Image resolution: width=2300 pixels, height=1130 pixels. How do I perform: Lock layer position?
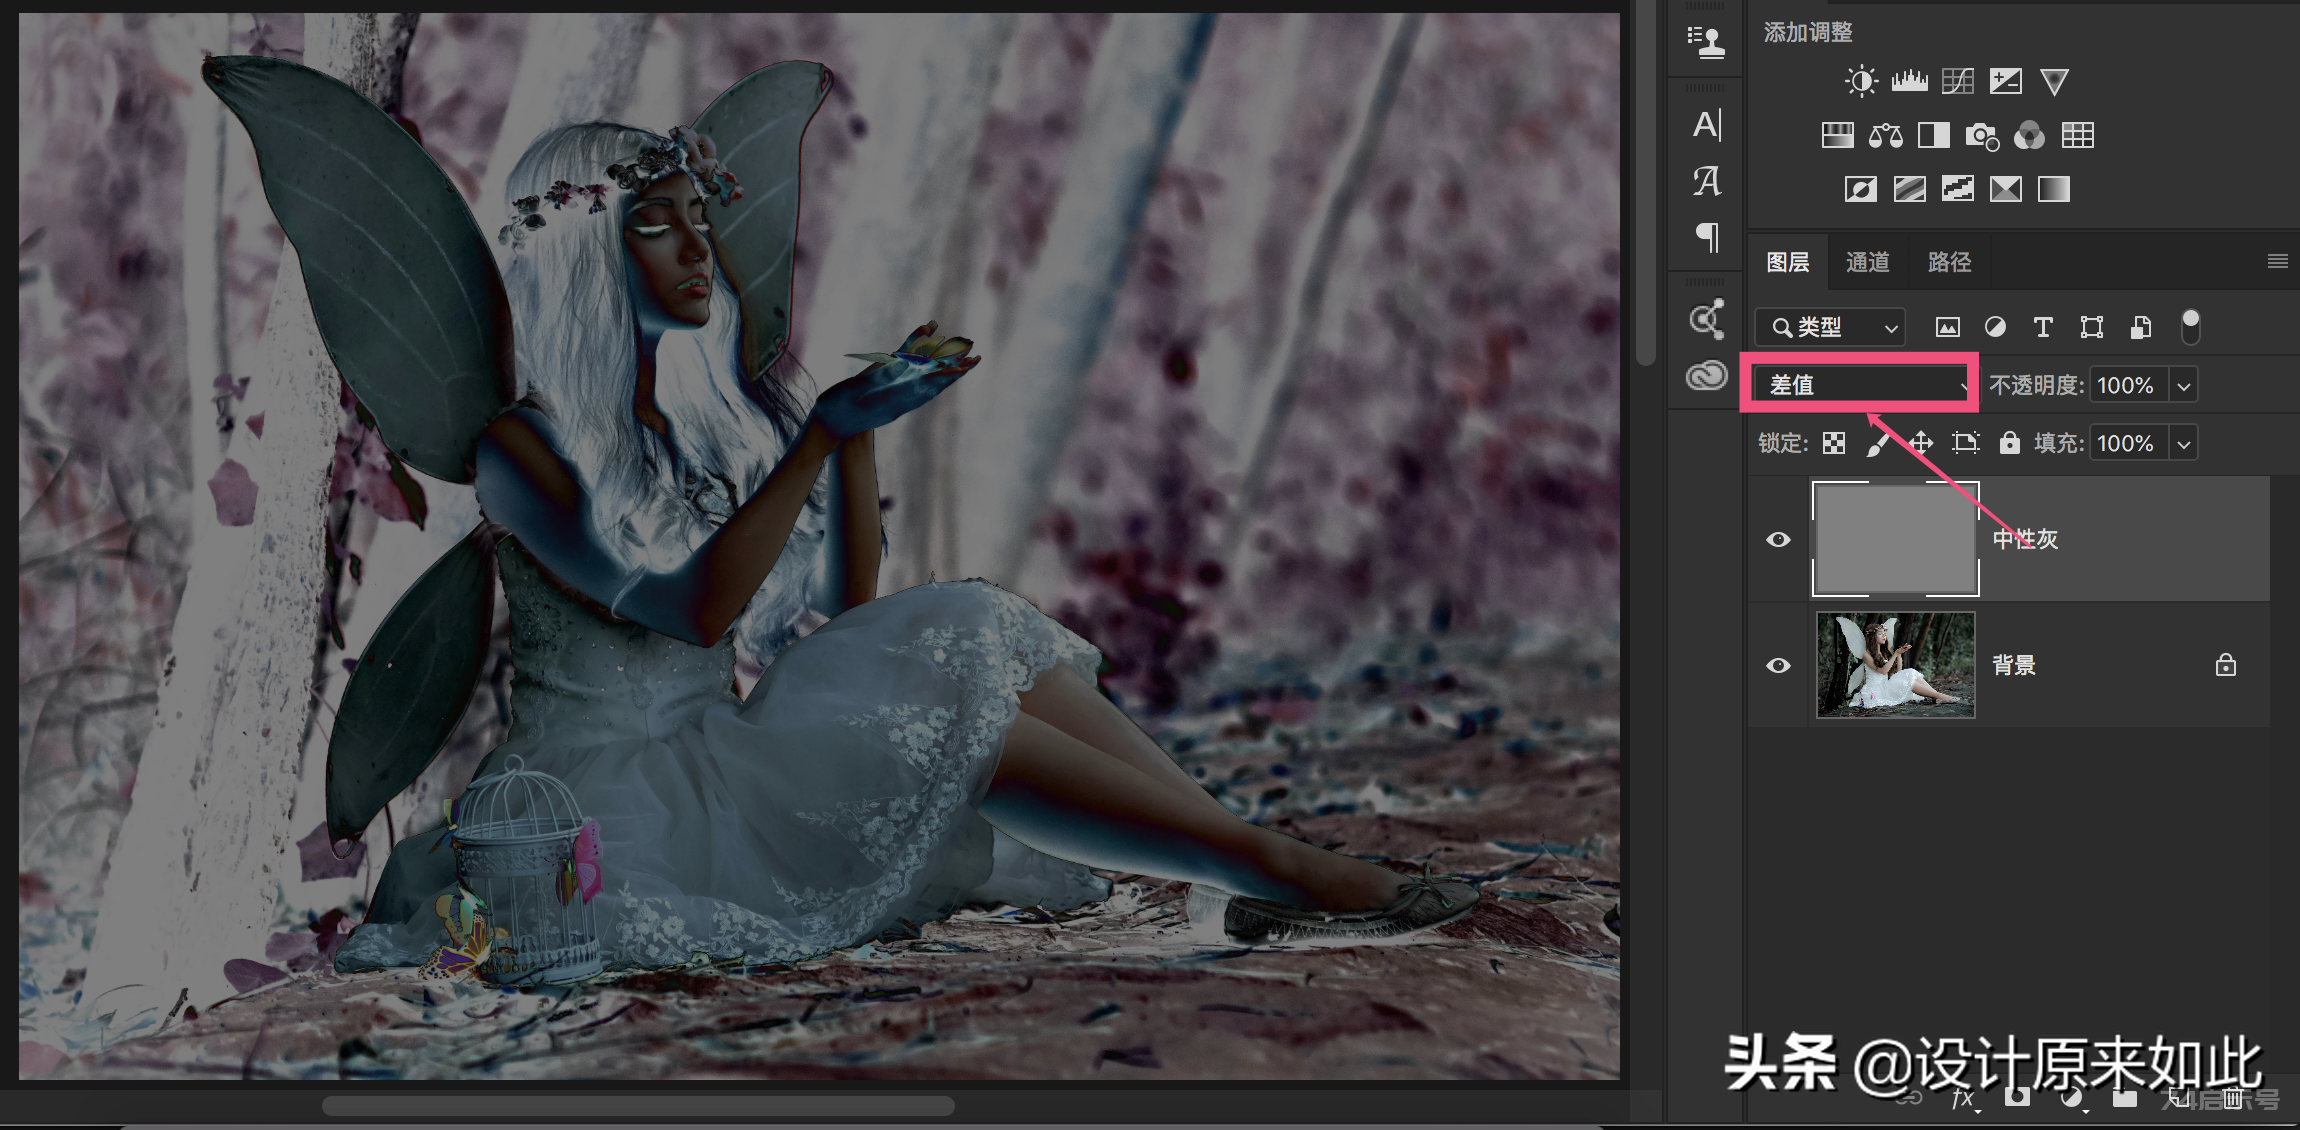pyautogui.click(x=1921, y=443)
